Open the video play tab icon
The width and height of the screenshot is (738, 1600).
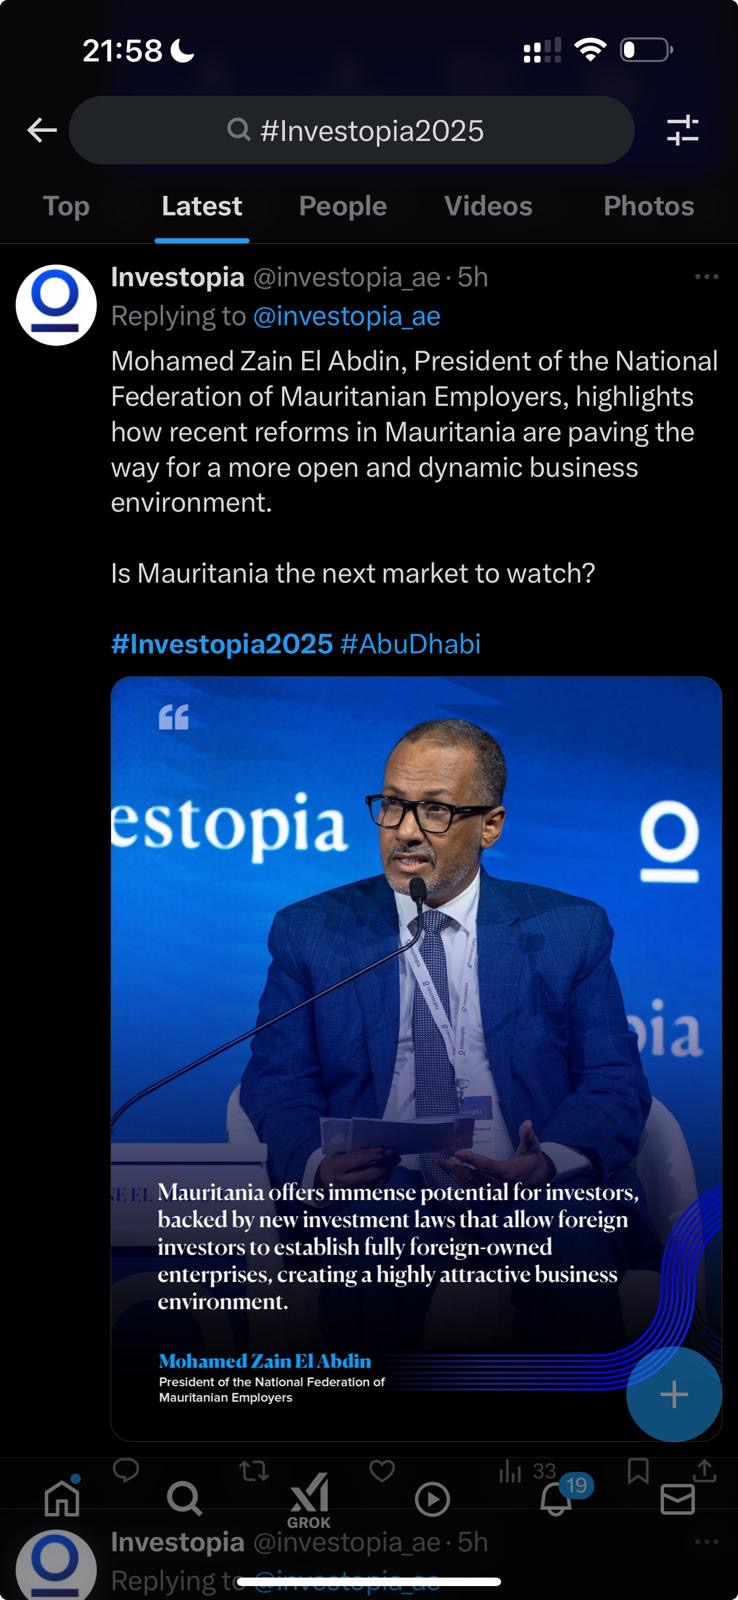coord(432,1498)
